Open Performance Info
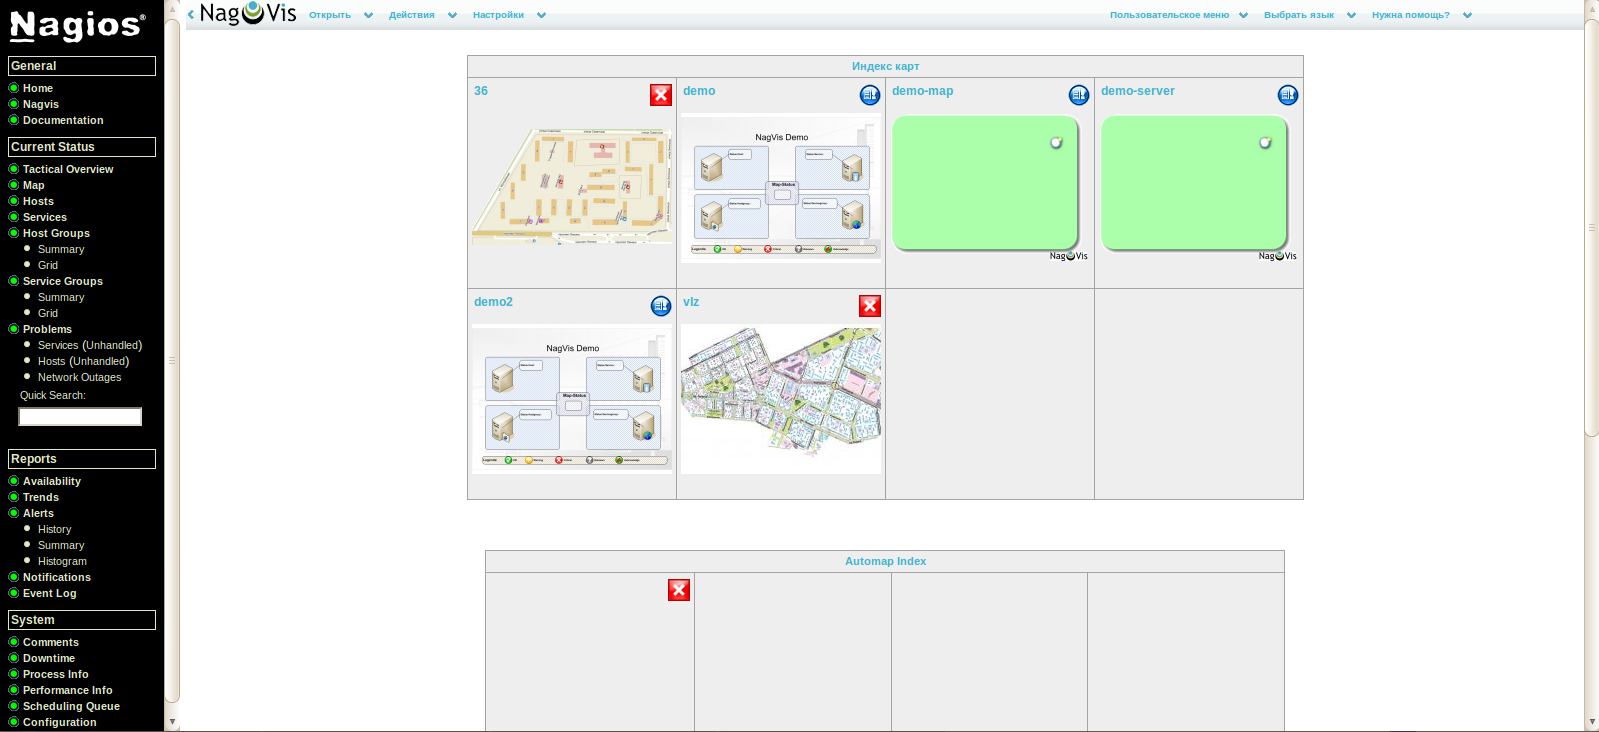The width and height of the screenshot is (1599, 732). click(68, 690)
